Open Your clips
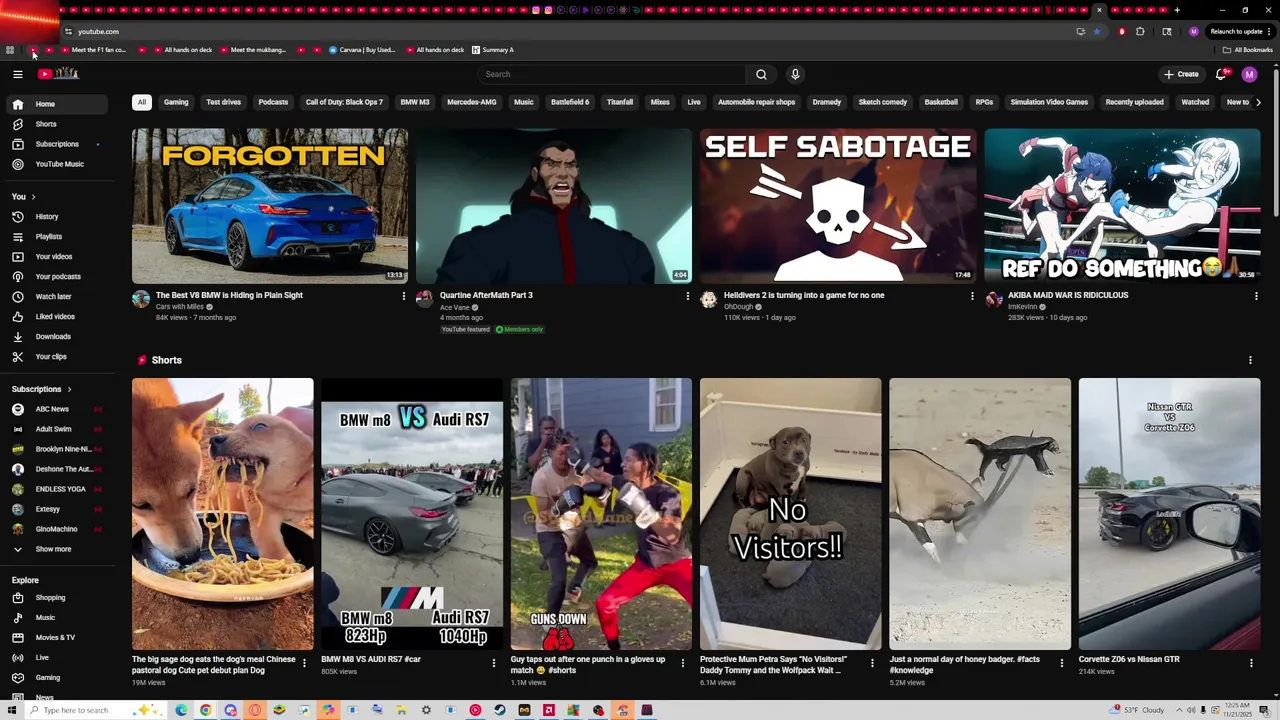This screenshot has width=1280, height=720. (x=58, y=357)
